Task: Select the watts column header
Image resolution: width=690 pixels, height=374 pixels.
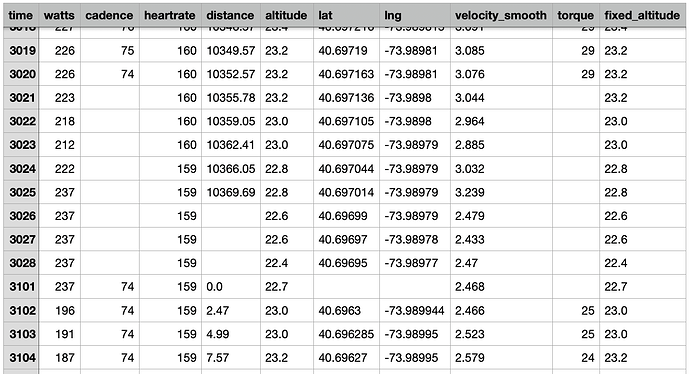Action: click(59, 15)
